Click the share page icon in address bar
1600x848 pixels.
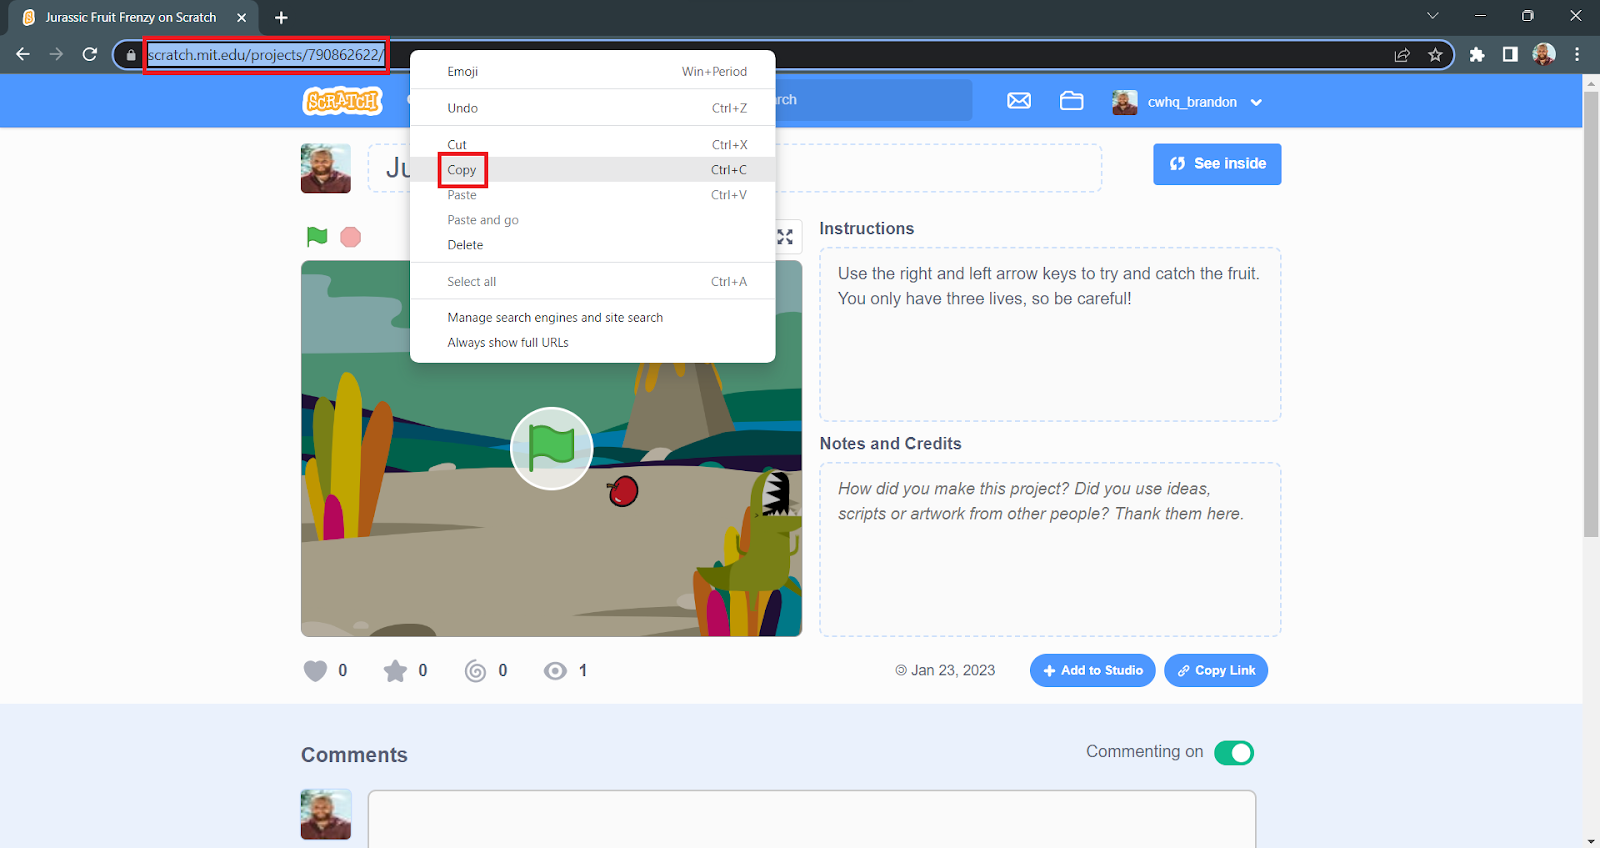pyautogui.click(x=1402, y=55)
